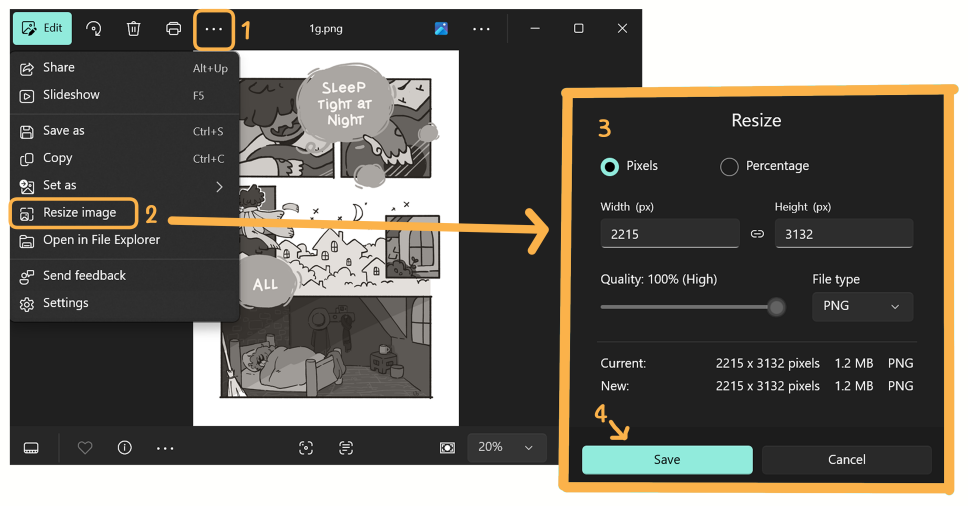Select the Percentage radio button
Viewport: 968px width, 506px height.
[x=728, y=167]
